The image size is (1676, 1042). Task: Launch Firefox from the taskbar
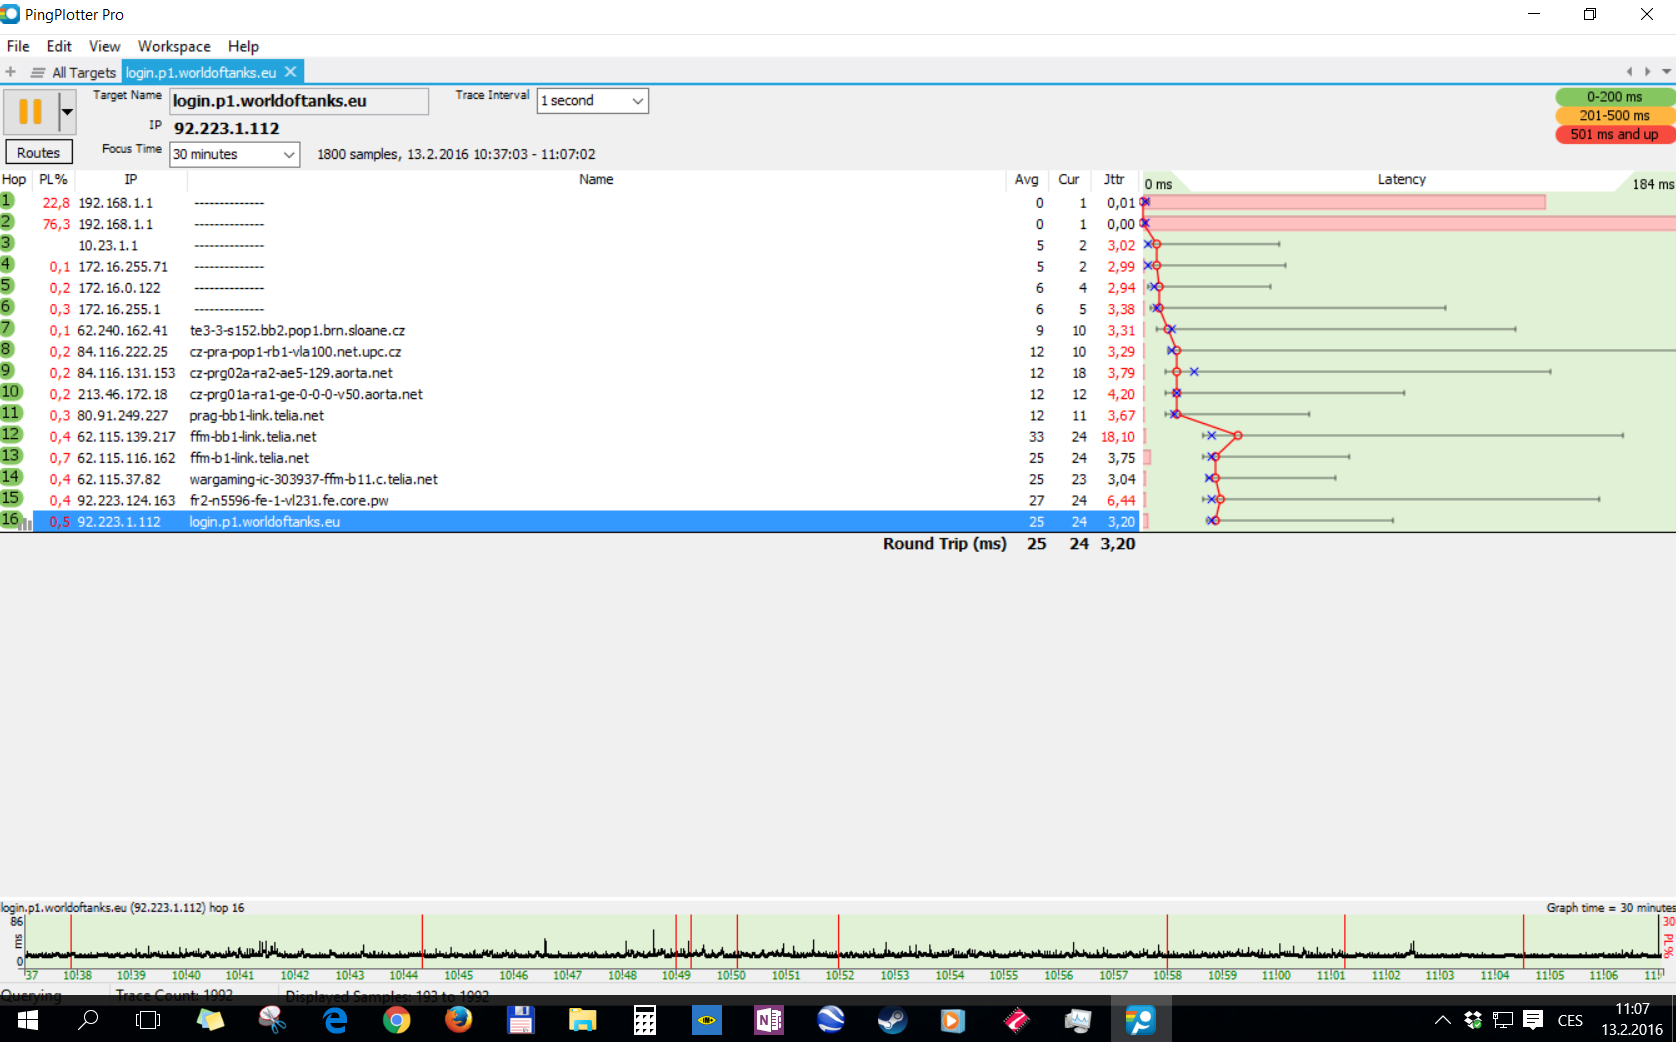click(458, 1020)
